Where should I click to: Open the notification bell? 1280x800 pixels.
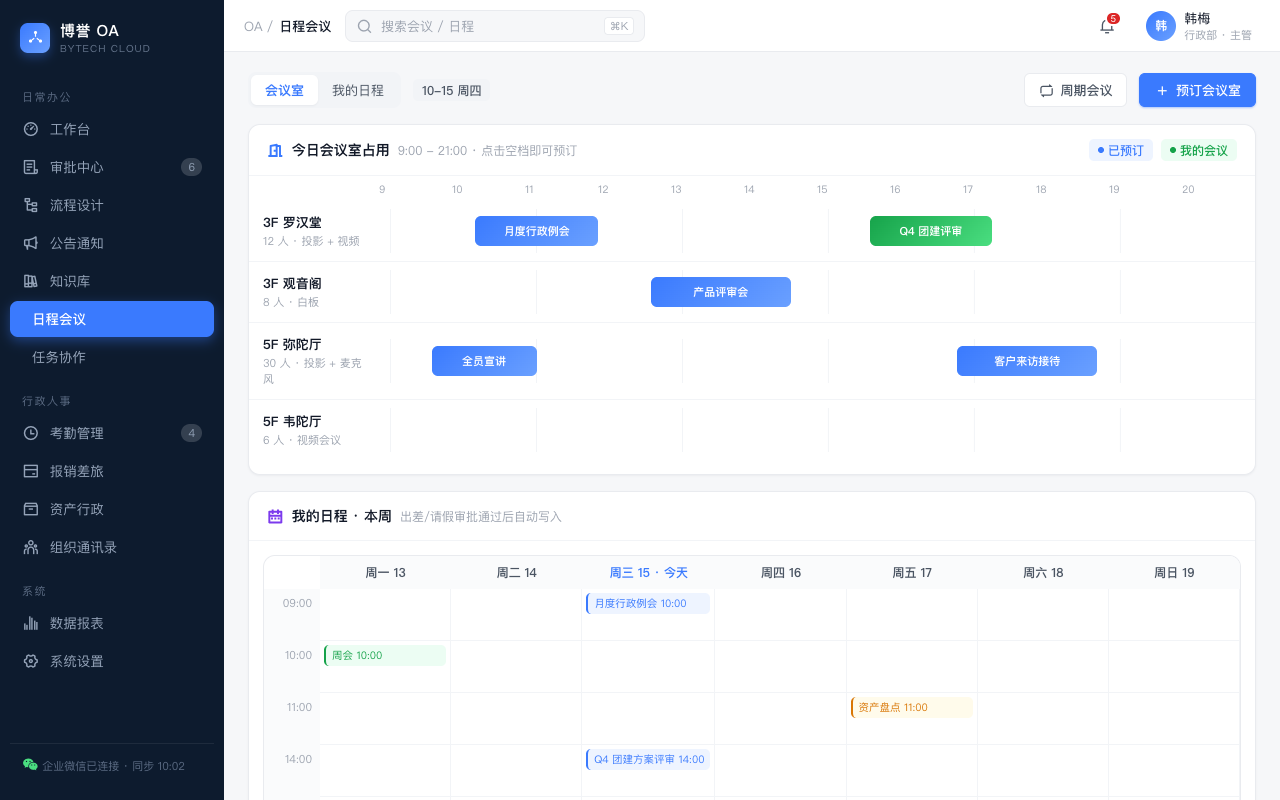[x=1107, y=27]
